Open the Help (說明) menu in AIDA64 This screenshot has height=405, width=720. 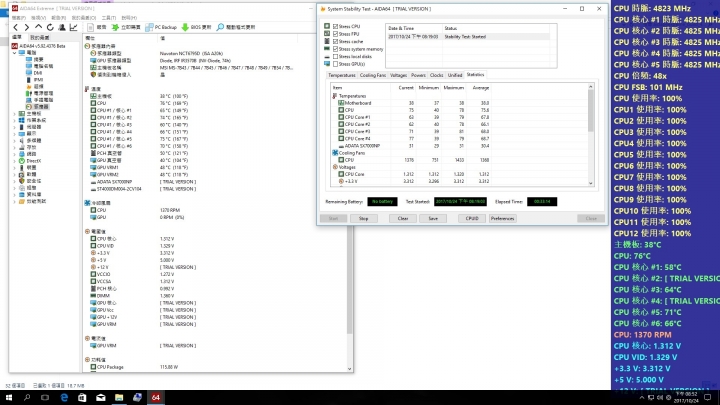[x=129, y=18]
